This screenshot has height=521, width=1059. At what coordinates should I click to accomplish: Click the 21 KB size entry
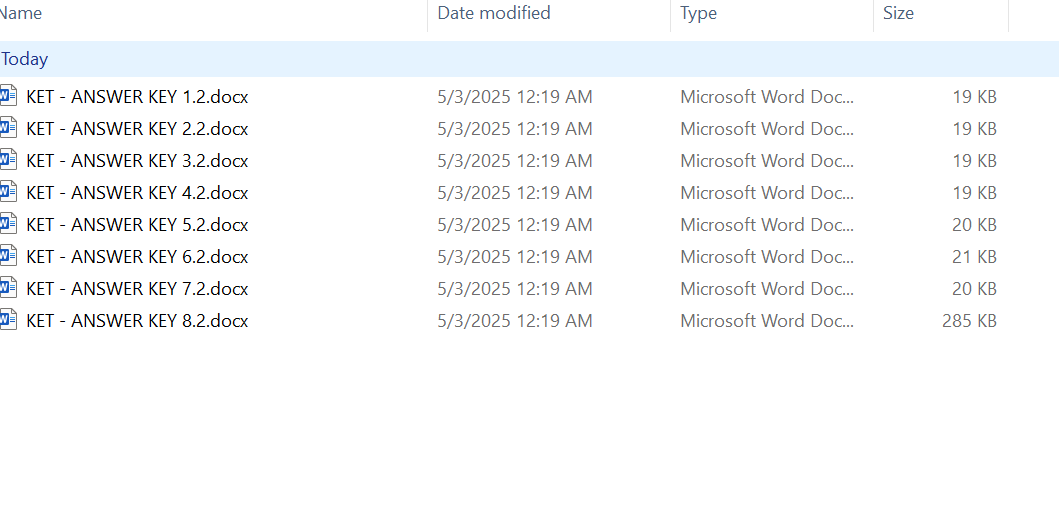[974, 257]
